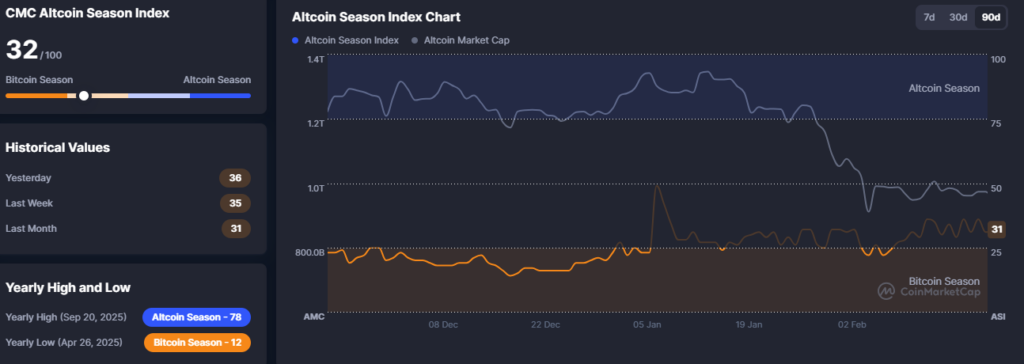Select the 30d time range
This screenshot has width=1024, height=364.
(x=957, y=17)
